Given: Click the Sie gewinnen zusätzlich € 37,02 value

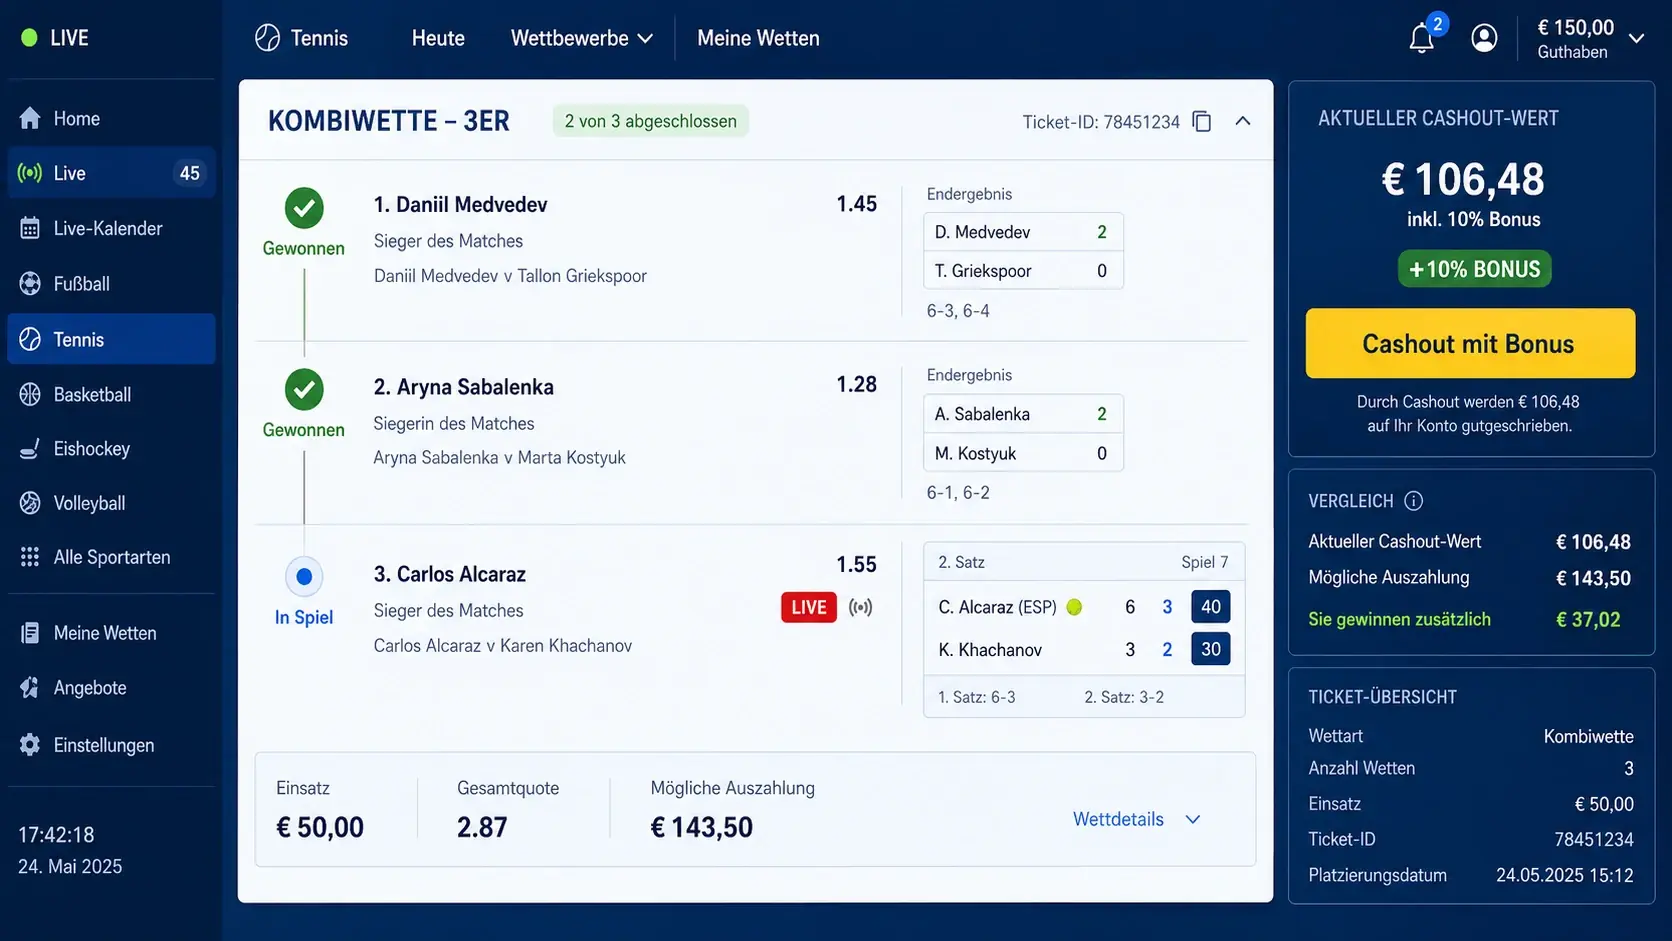Looking at the screenshot, I should (x=1588, y=619).
